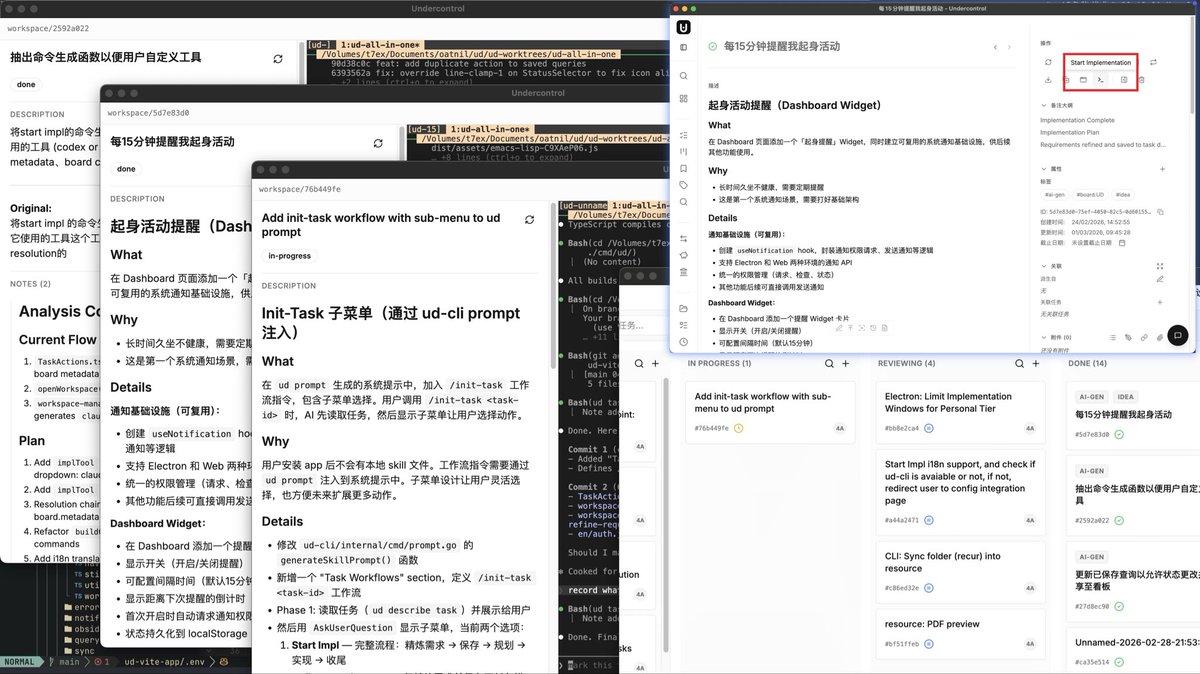Toggle the status circle on card #c86ed32e
Screen dimensions: 1200x674
pos(929,588)
